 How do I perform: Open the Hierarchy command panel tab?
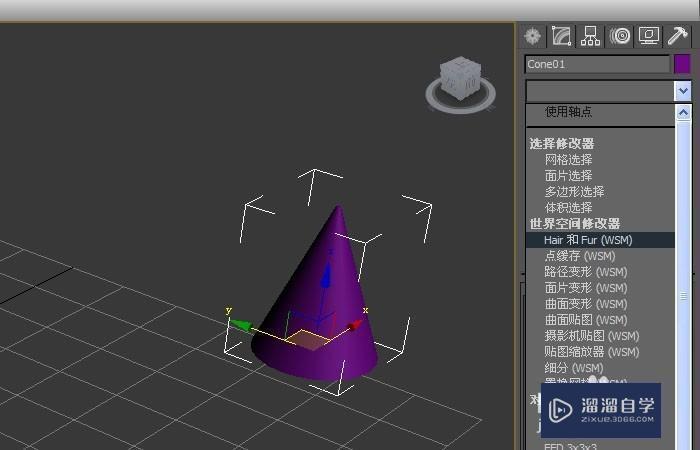pyautogui.click(x=590, y=36)
